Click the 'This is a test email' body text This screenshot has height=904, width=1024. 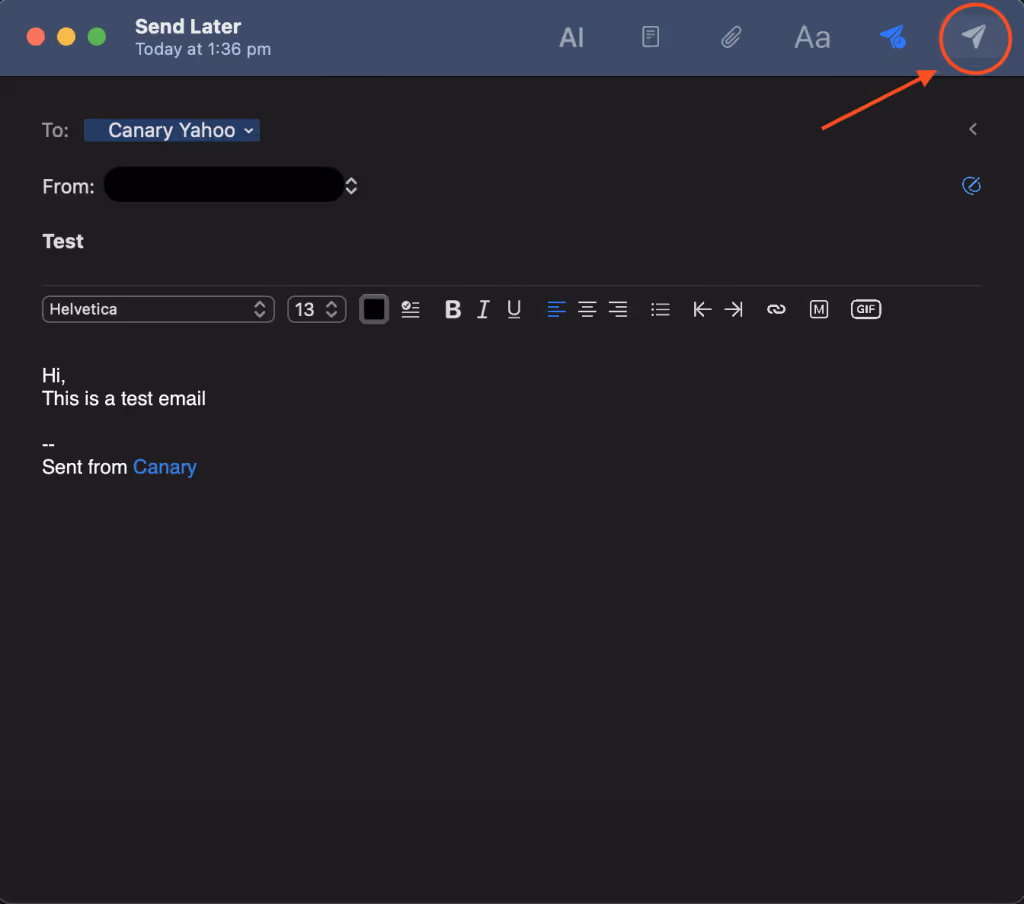pos(124,398)
